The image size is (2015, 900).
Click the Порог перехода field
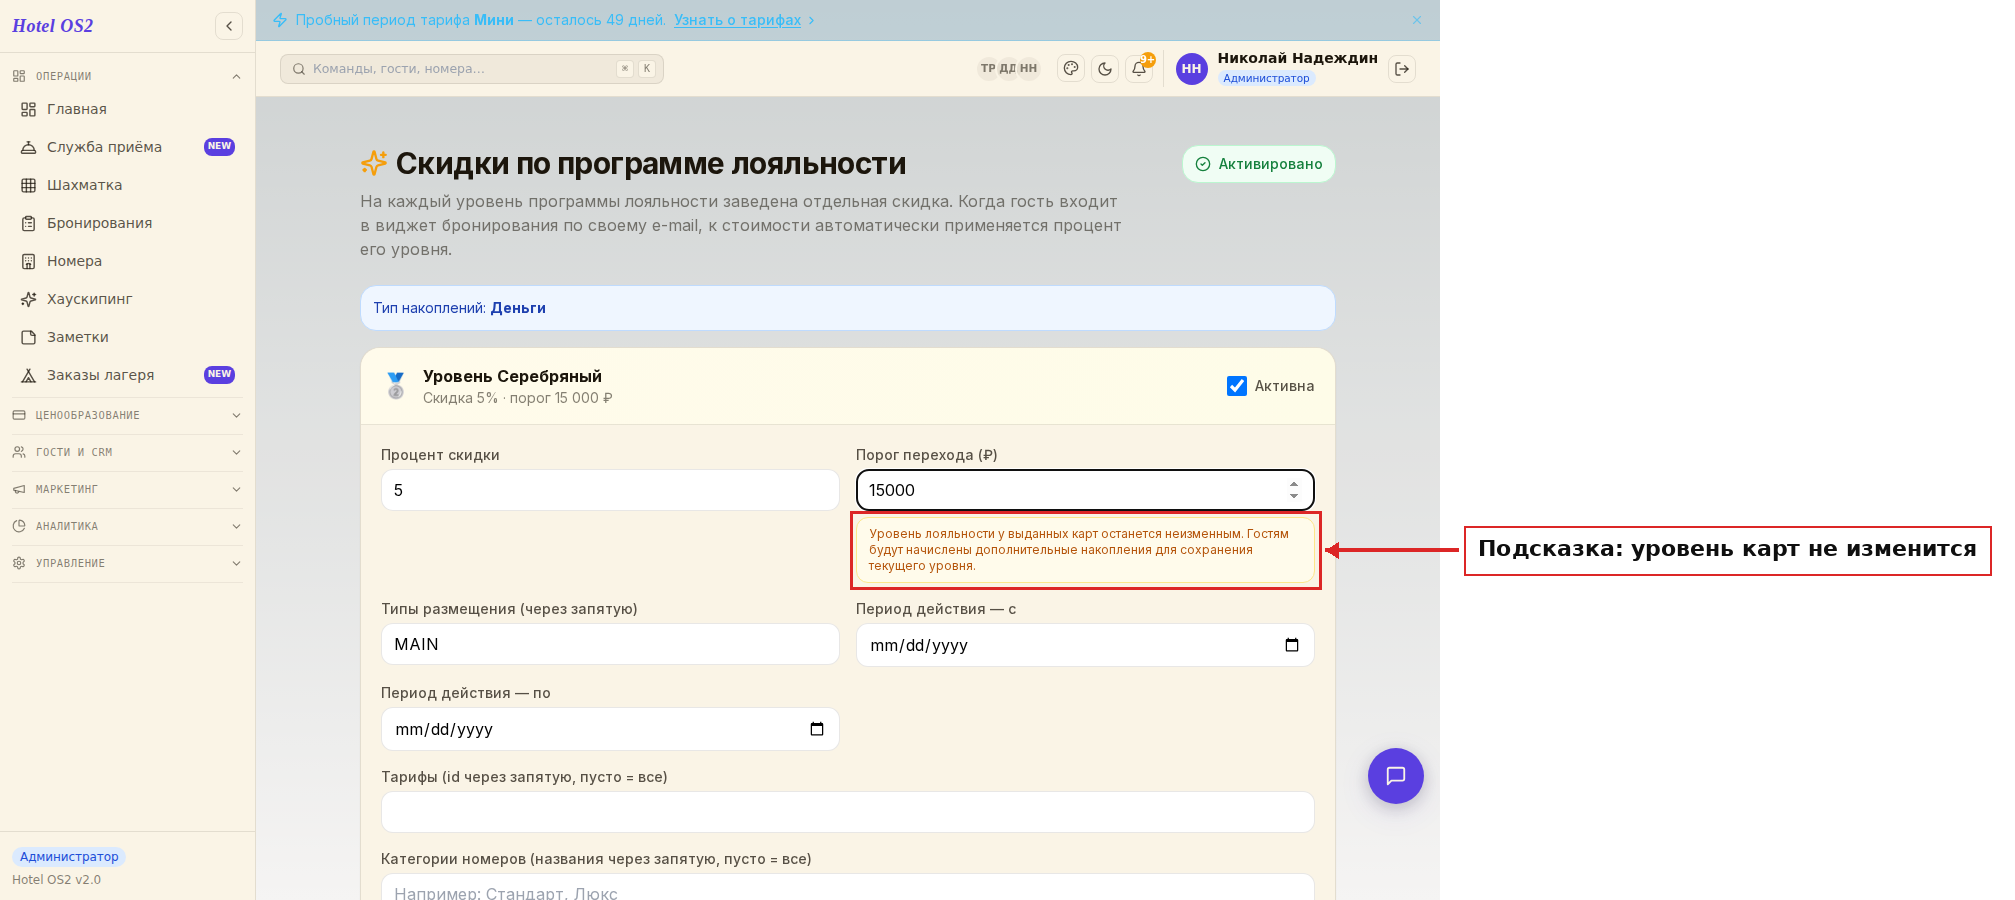[x=1085, y=490]
